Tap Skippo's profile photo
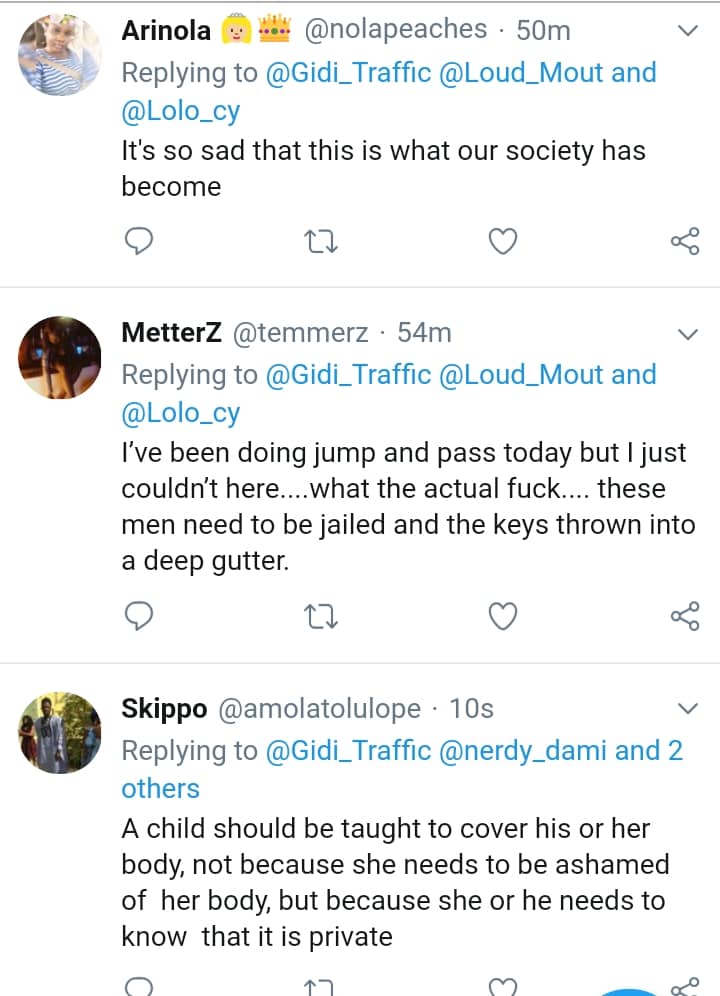 61,733
